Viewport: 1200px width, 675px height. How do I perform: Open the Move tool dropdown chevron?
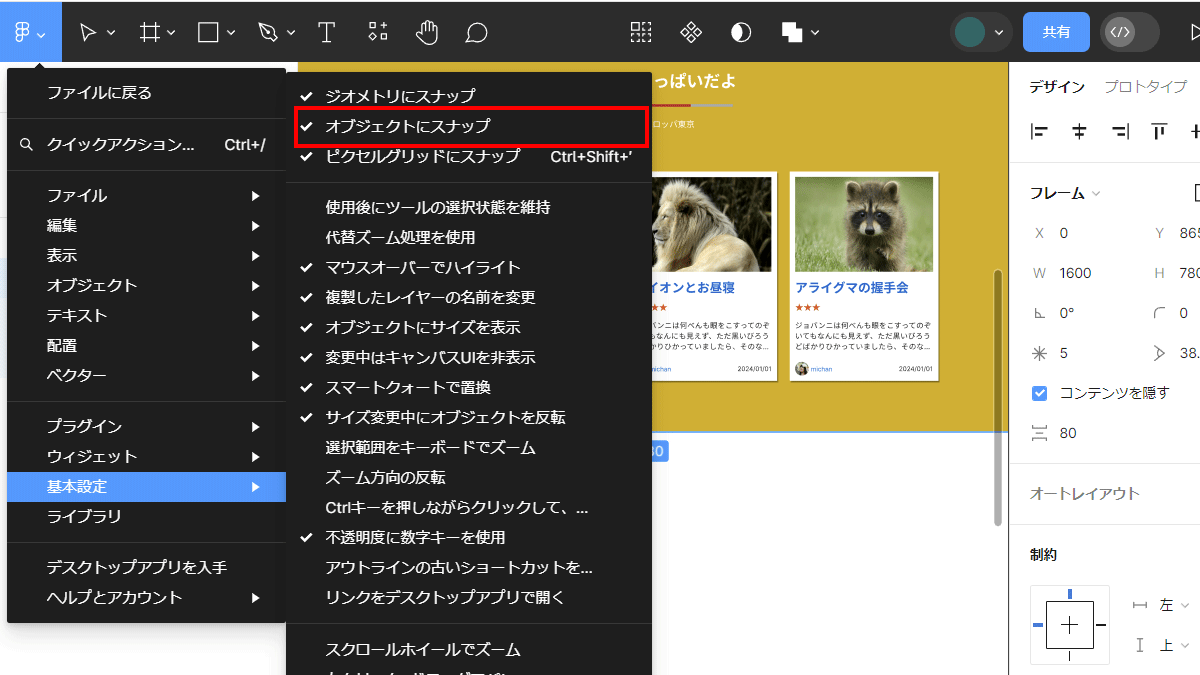coord(111,33)
